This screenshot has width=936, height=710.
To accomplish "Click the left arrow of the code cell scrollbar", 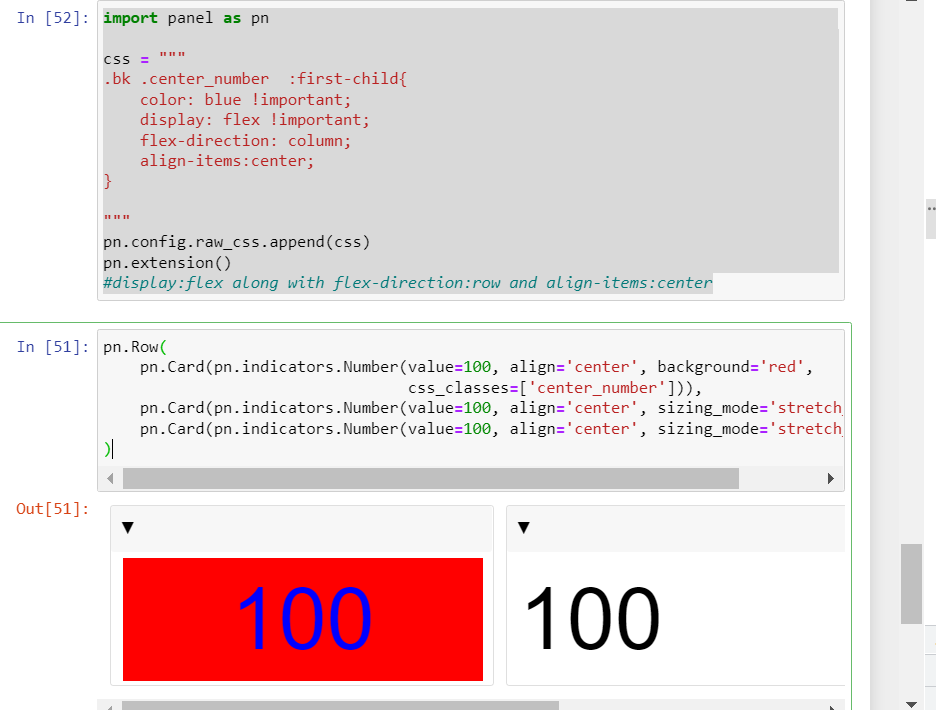I will 110,478.
